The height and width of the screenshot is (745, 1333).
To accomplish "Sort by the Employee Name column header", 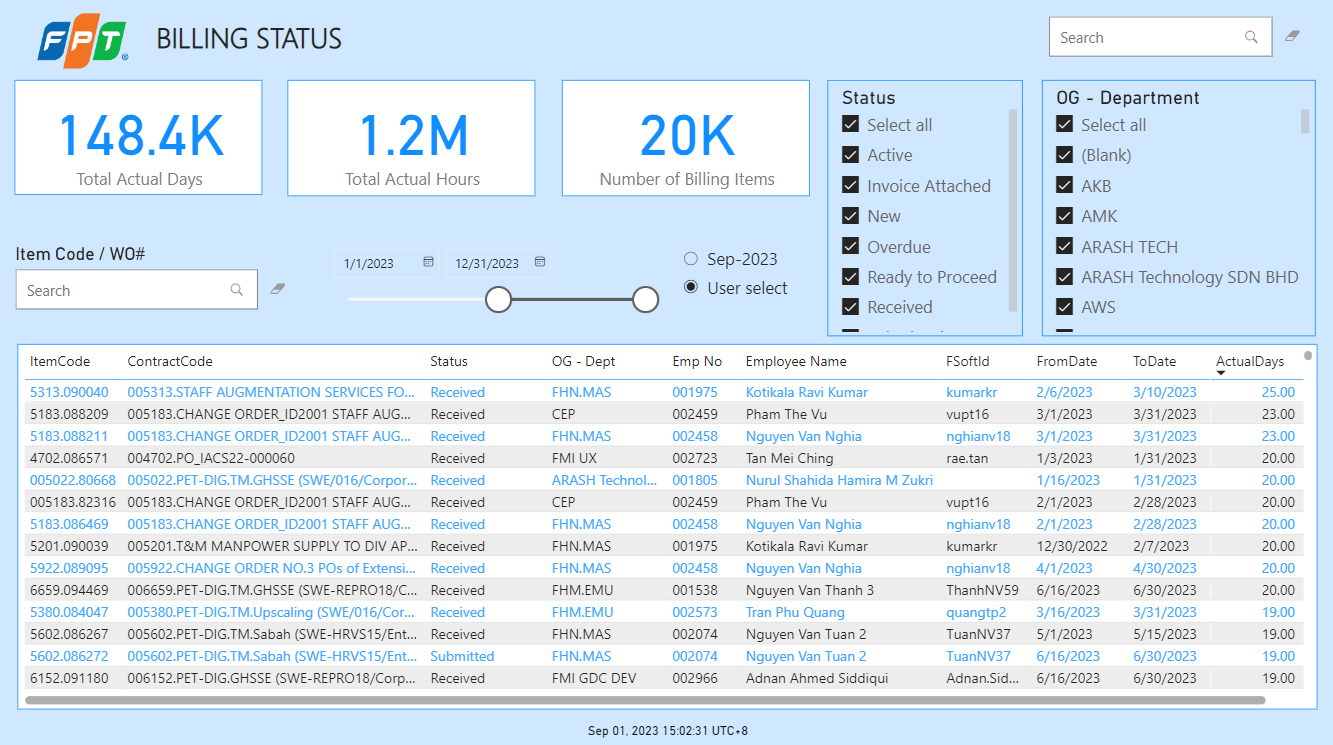I will [x=796, y=361].
